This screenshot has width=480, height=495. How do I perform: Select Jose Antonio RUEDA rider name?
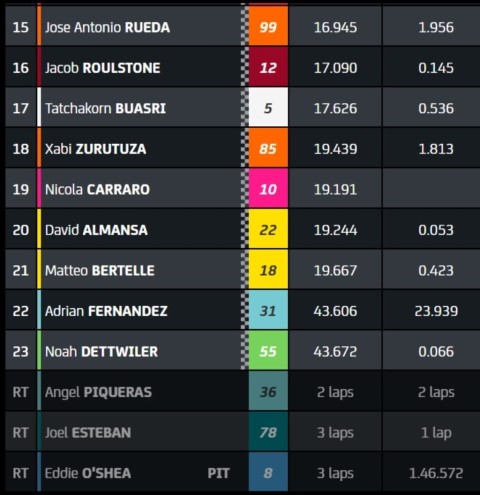pos(107,27)
